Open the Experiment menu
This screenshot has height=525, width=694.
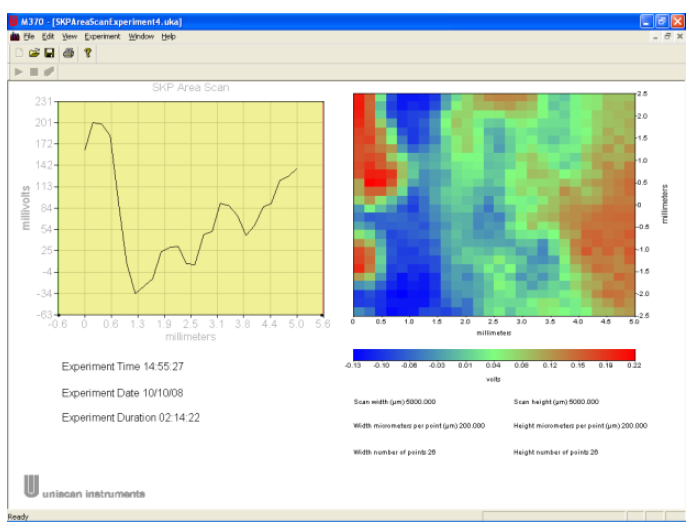[x=103, y=36]
